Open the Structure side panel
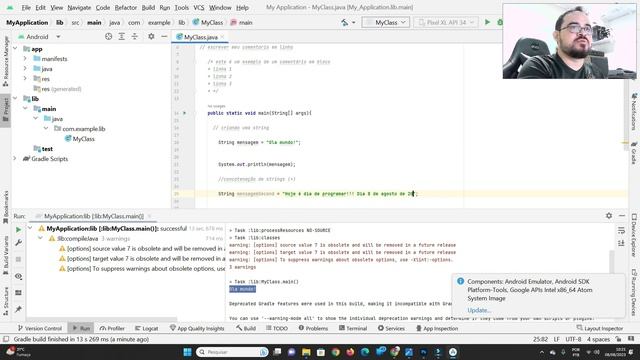 pos(6,301)
